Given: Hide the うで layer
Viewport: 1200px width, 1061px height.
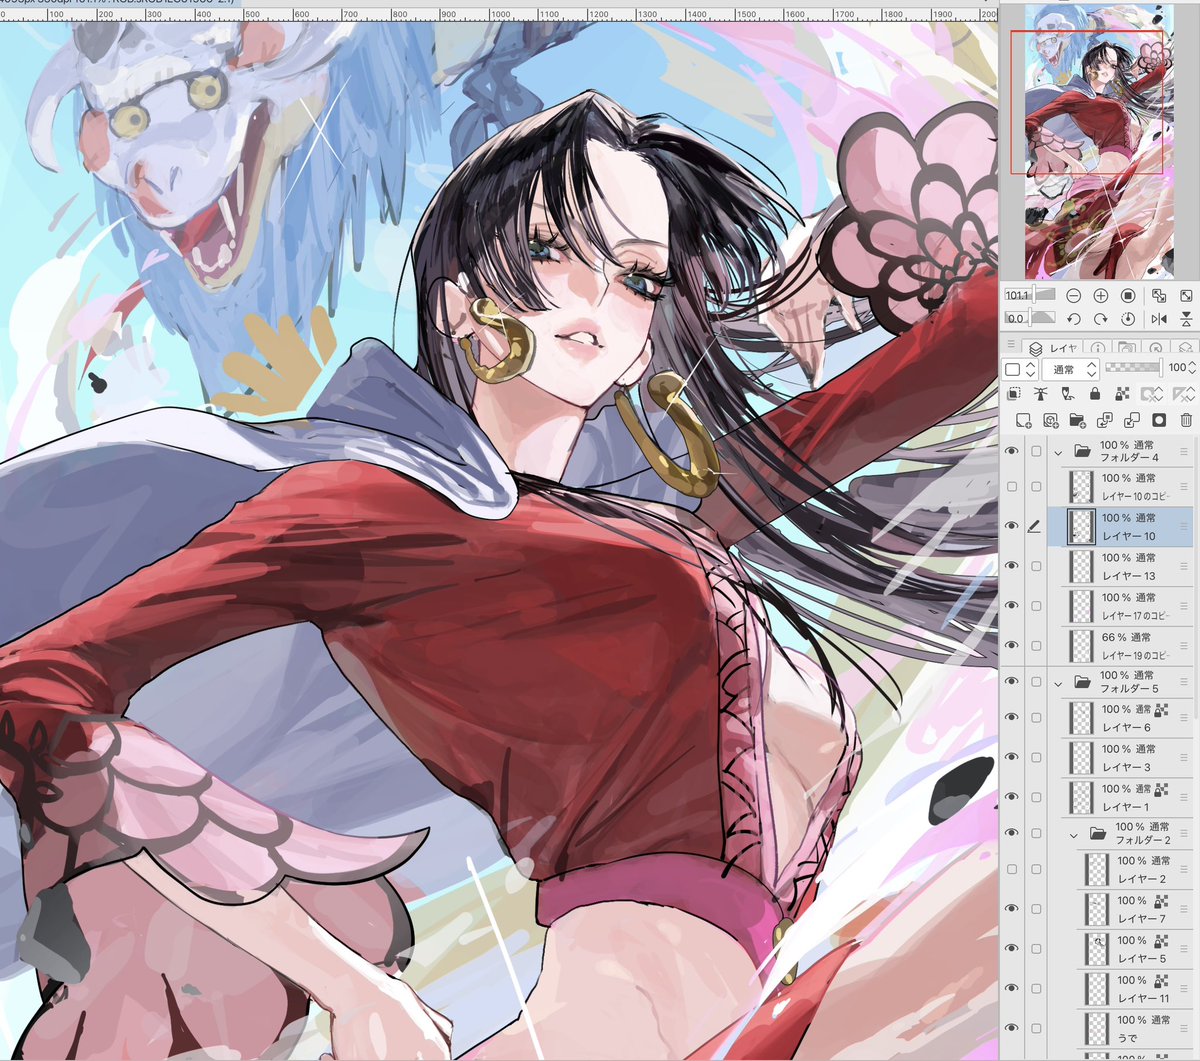Looking at the screenshot, I should click(x=1011, y=1028).
